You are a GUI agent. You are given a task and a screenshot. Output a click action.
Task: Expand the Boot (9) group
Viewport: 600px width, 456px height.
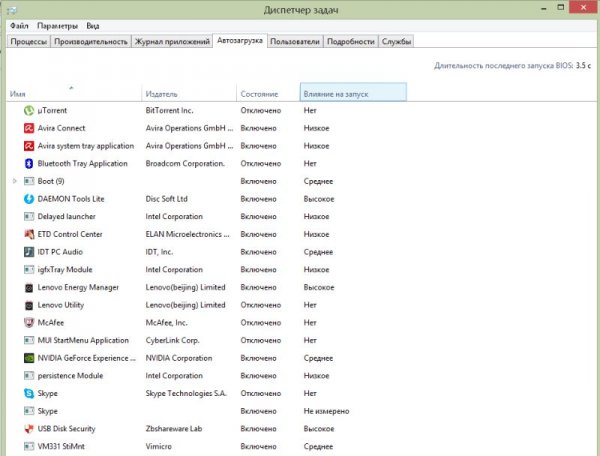click(x=14, y=181)
